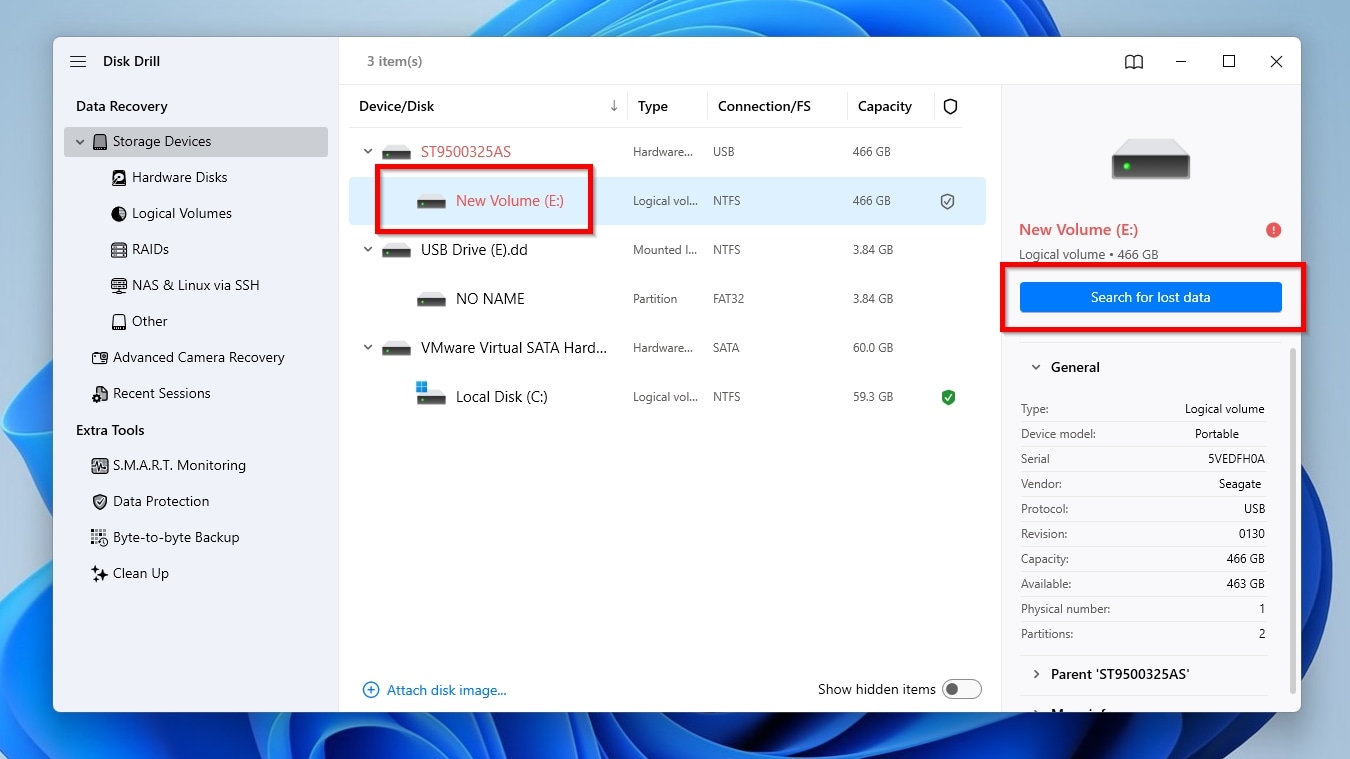The image size is (1350, 759).
Task: Enable Show hidden items
Action: coord(961,689)
